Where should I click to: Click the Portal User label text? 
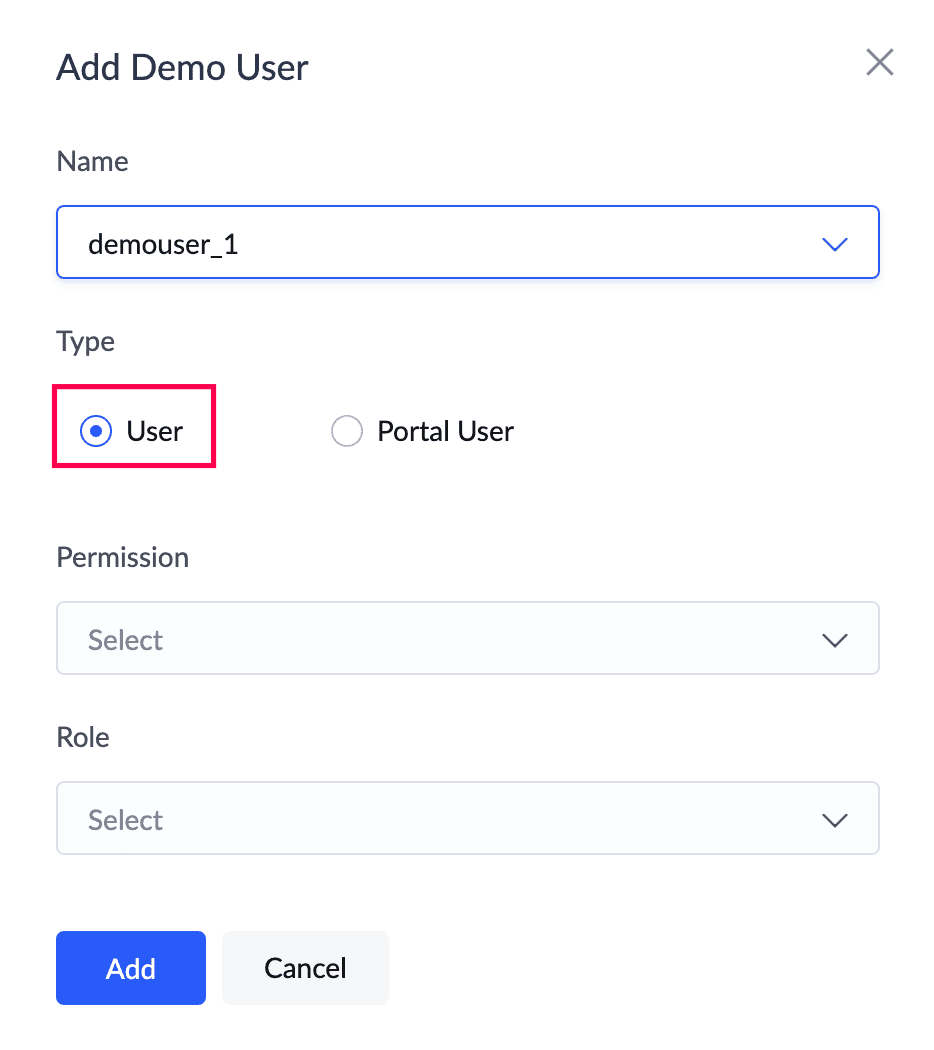[x=445, y=432]
